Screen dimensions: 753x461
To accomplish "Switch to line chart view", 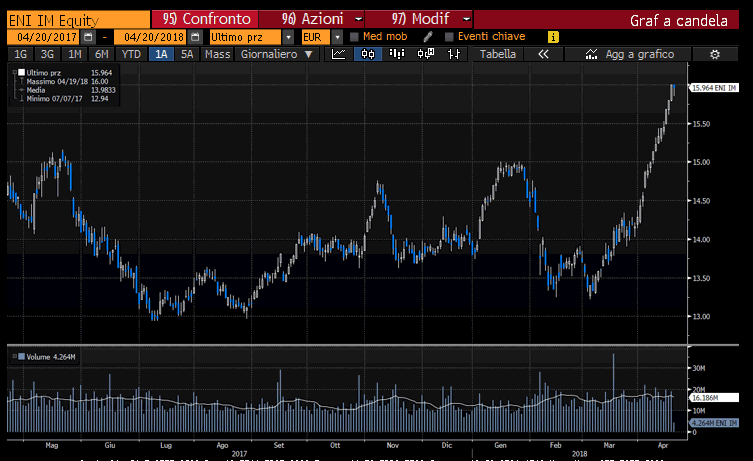I will (339, 54).
